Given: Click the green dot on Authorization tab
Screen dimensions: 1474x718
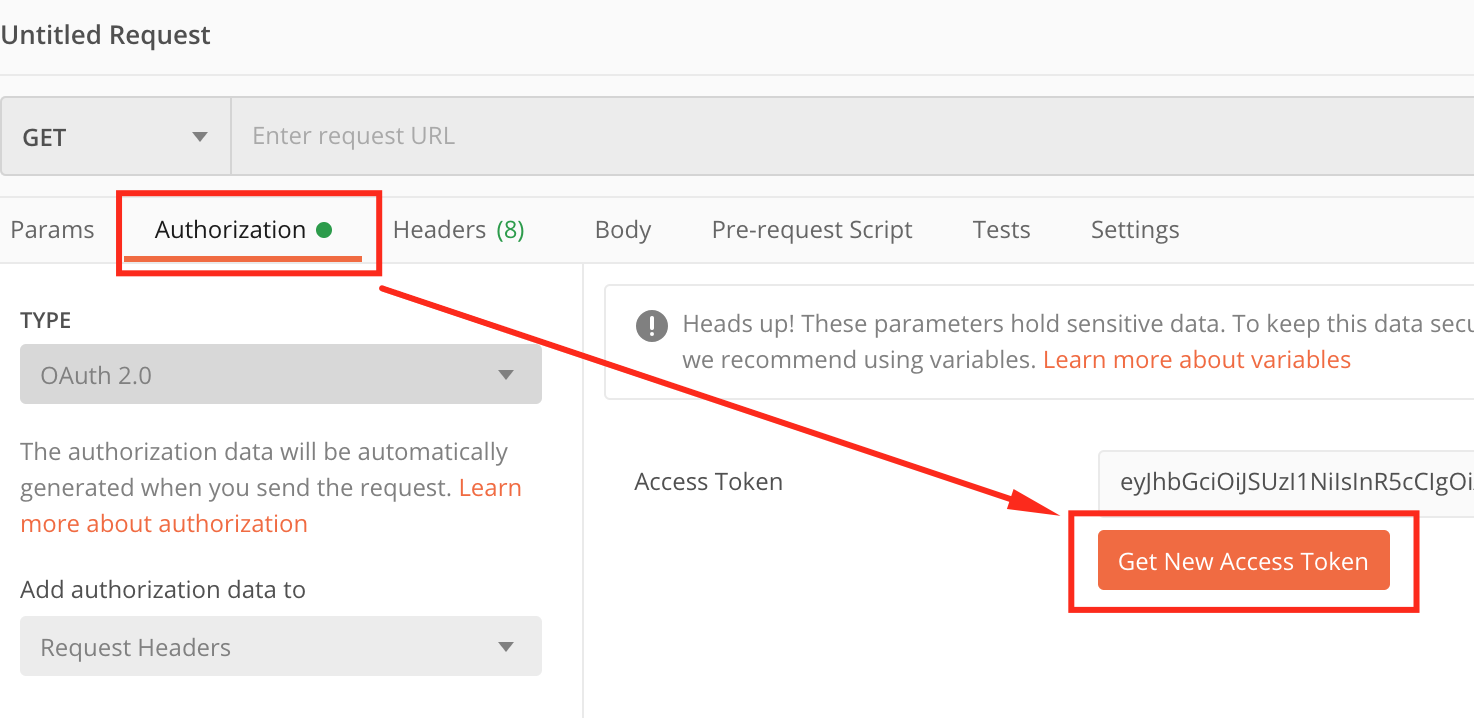Looking at the screenshot, I should pyautogui.click(x=324, y=230).
